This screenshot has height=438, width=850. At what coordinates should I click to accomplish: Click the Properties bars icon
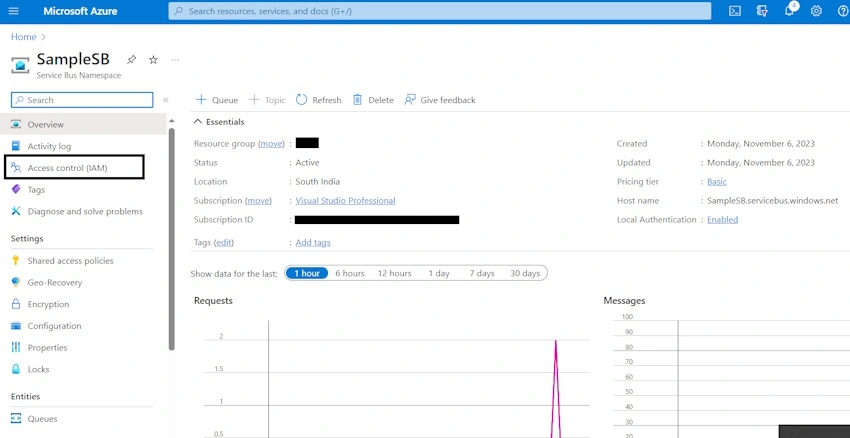[16, 347]
